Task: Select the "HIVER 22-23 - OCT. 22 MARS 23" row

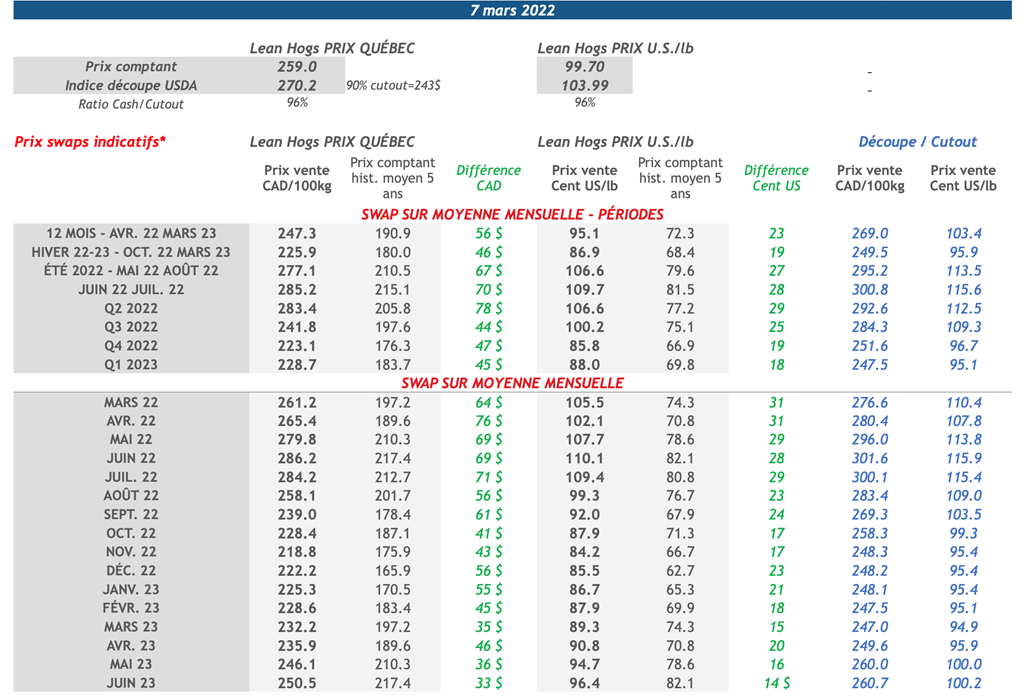Action: click(x=130, y=252)
